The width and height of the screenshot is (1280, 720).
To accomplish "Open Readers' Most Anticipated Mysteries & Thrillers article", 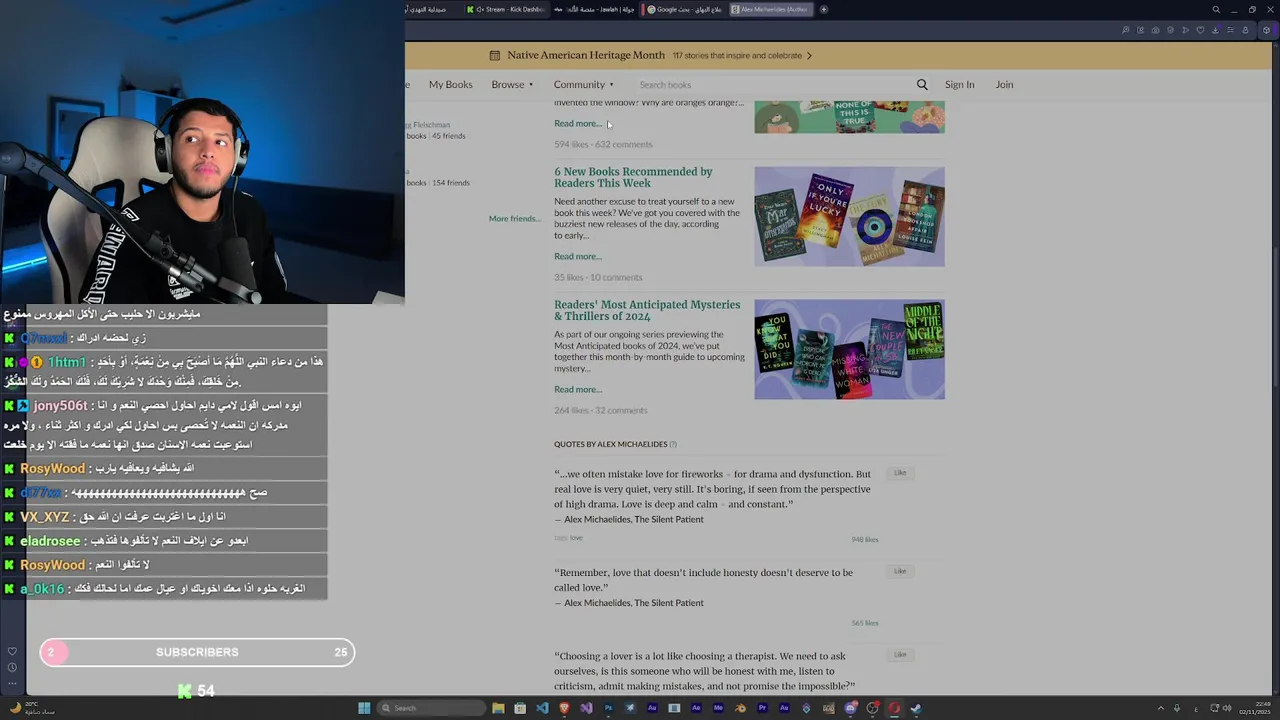I will pos(647,310).
